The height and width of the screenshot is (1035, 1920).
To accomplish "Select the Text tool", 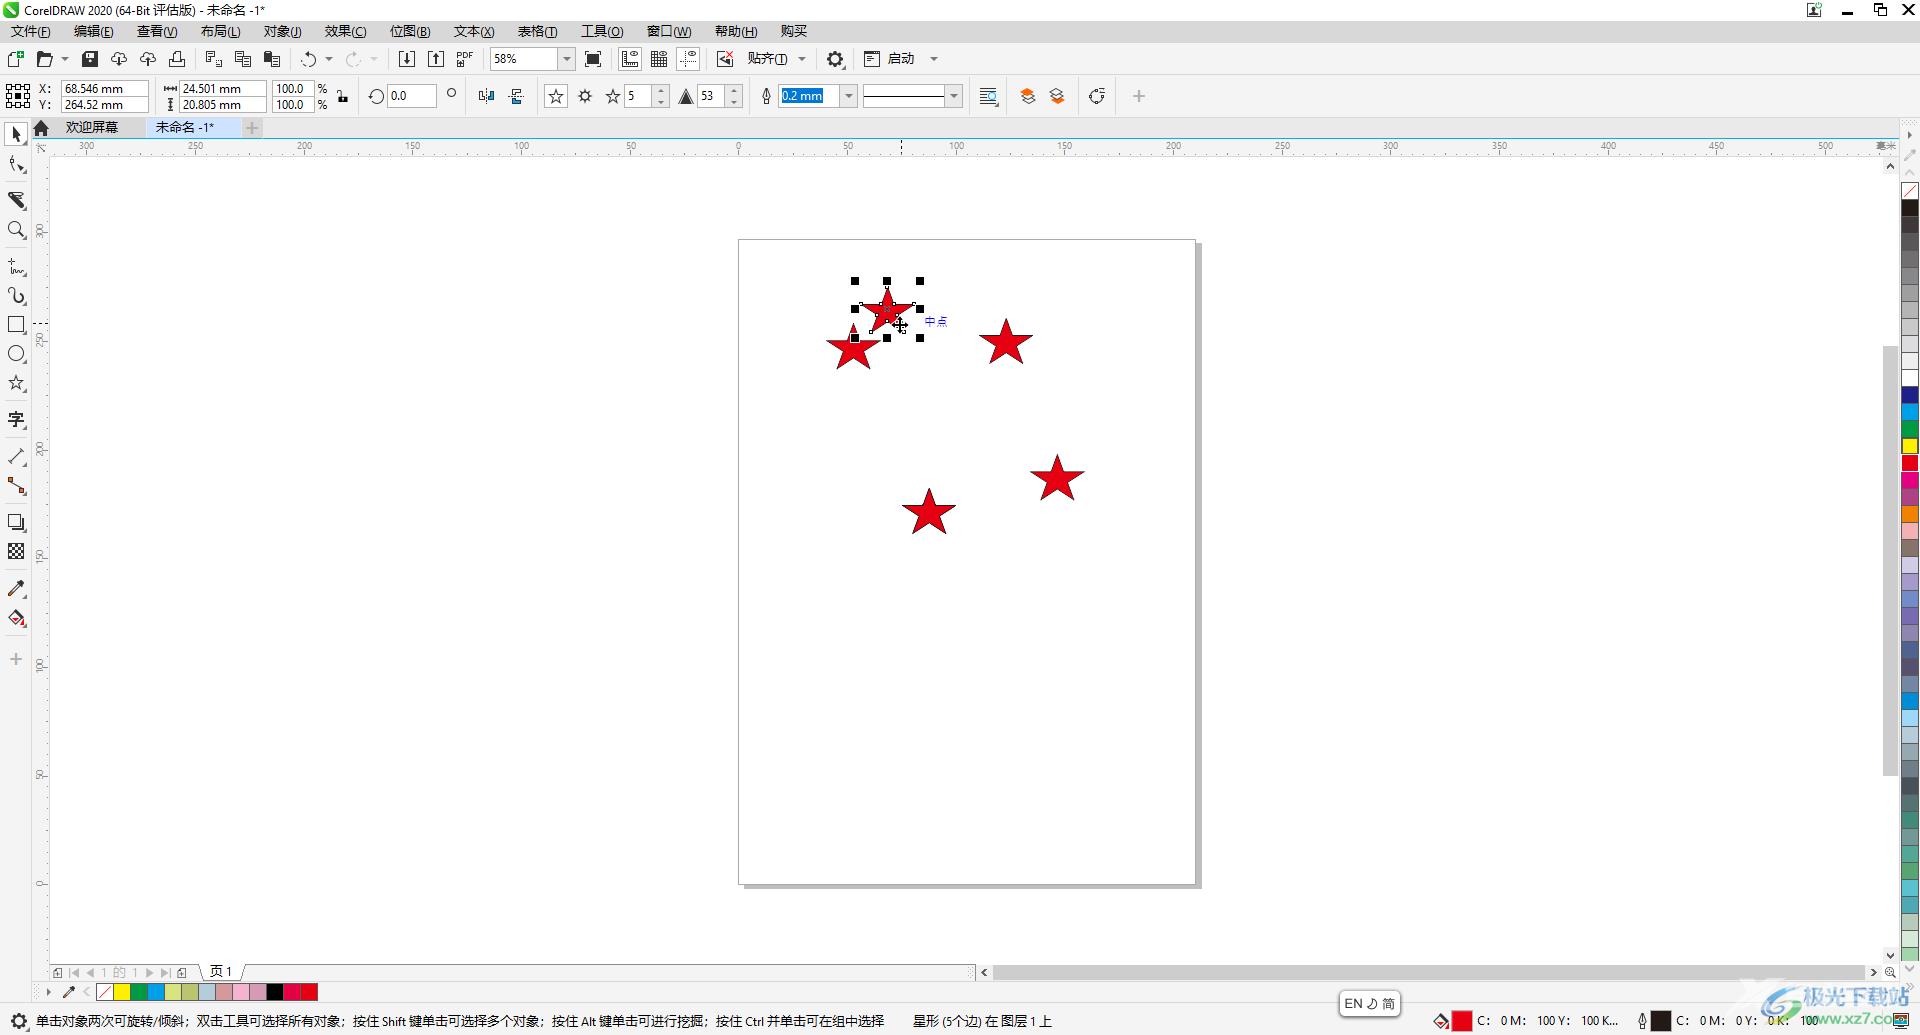I will point(16,420).
